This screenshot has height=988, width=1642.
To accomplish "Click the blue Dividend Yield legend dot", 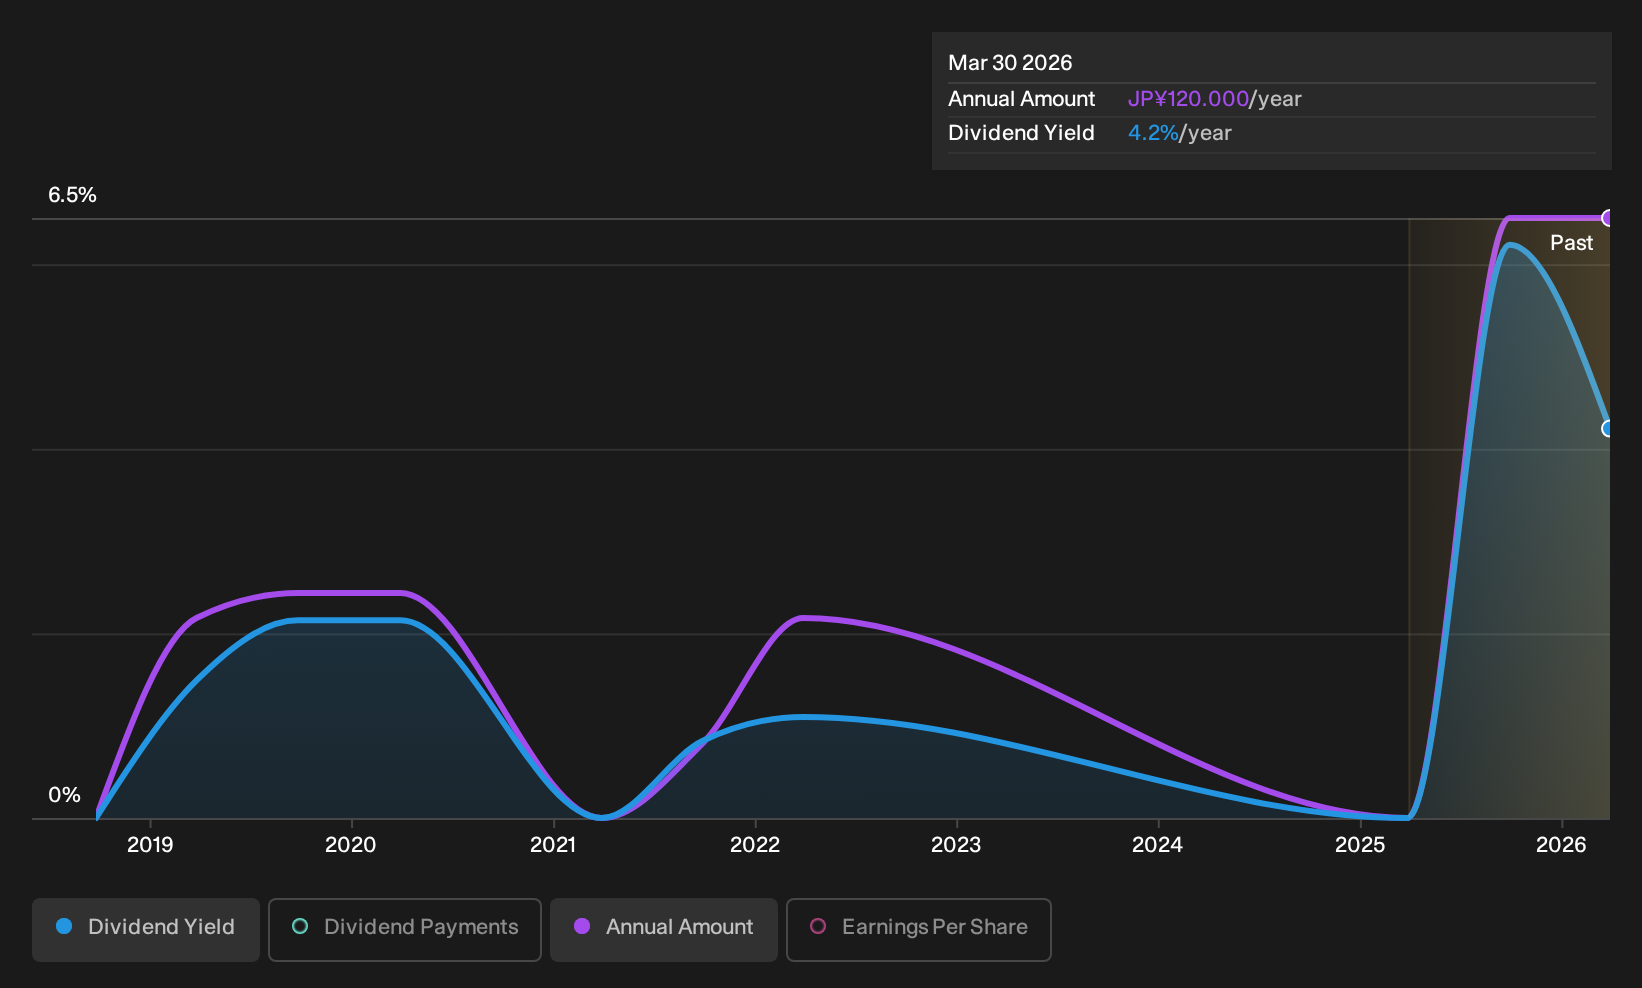I will point(64,926).
